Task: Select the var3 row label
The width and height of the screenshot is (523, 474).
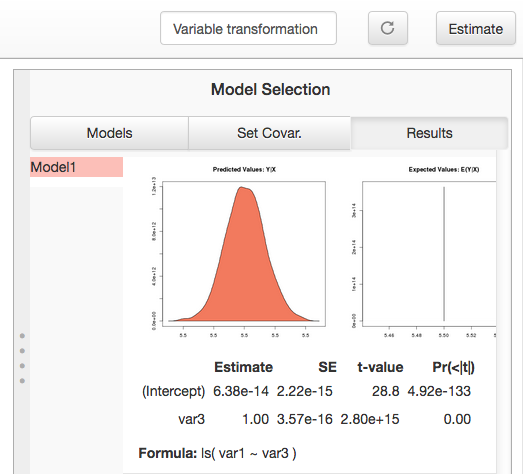Action: click(191, 419)
